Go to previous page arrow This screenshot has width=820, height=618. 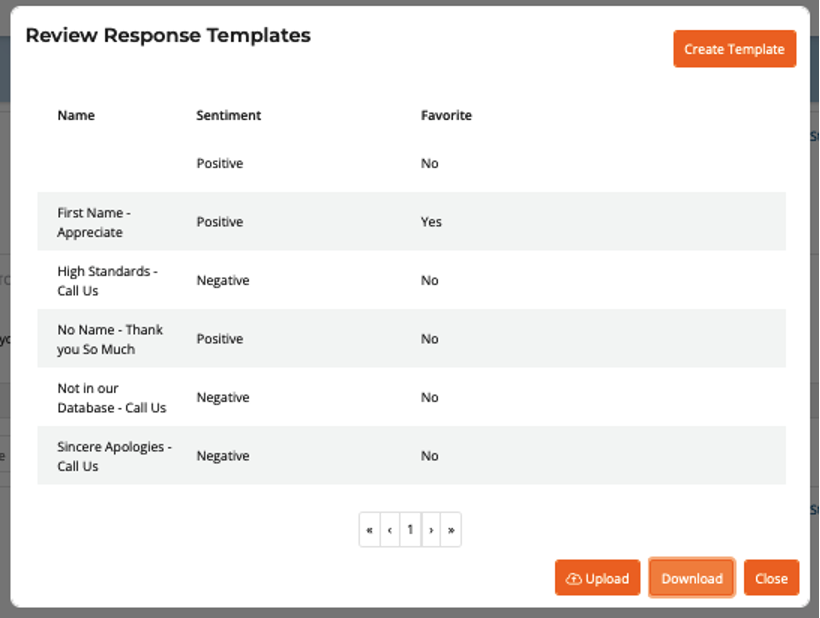tap(390, 530)
